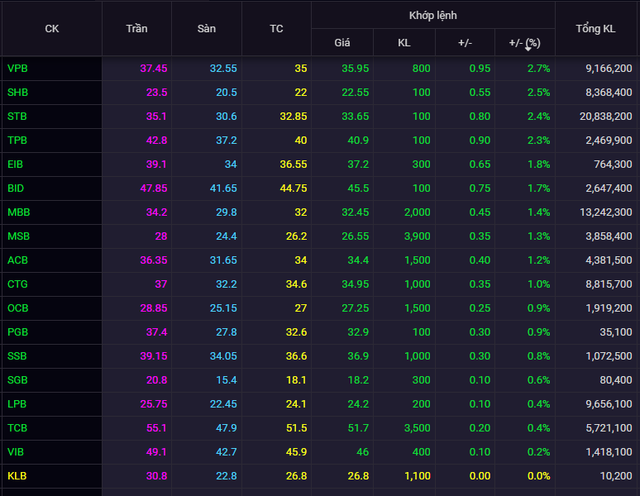Screen dimensions: 640x496
Task: Open the STB stock symbol
Action: click(17, 116)
